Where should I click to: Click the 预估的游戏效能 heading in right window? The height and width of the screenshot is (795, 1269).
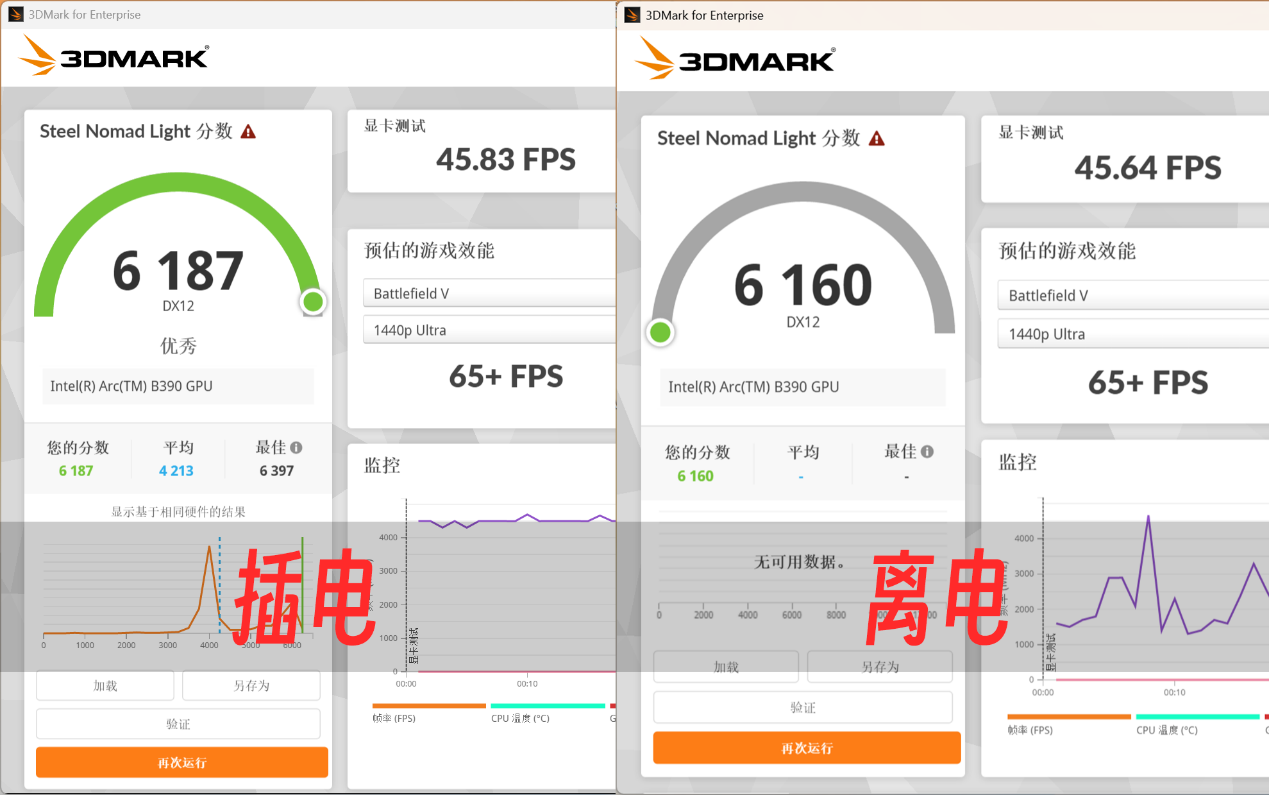coord(1067,251)
